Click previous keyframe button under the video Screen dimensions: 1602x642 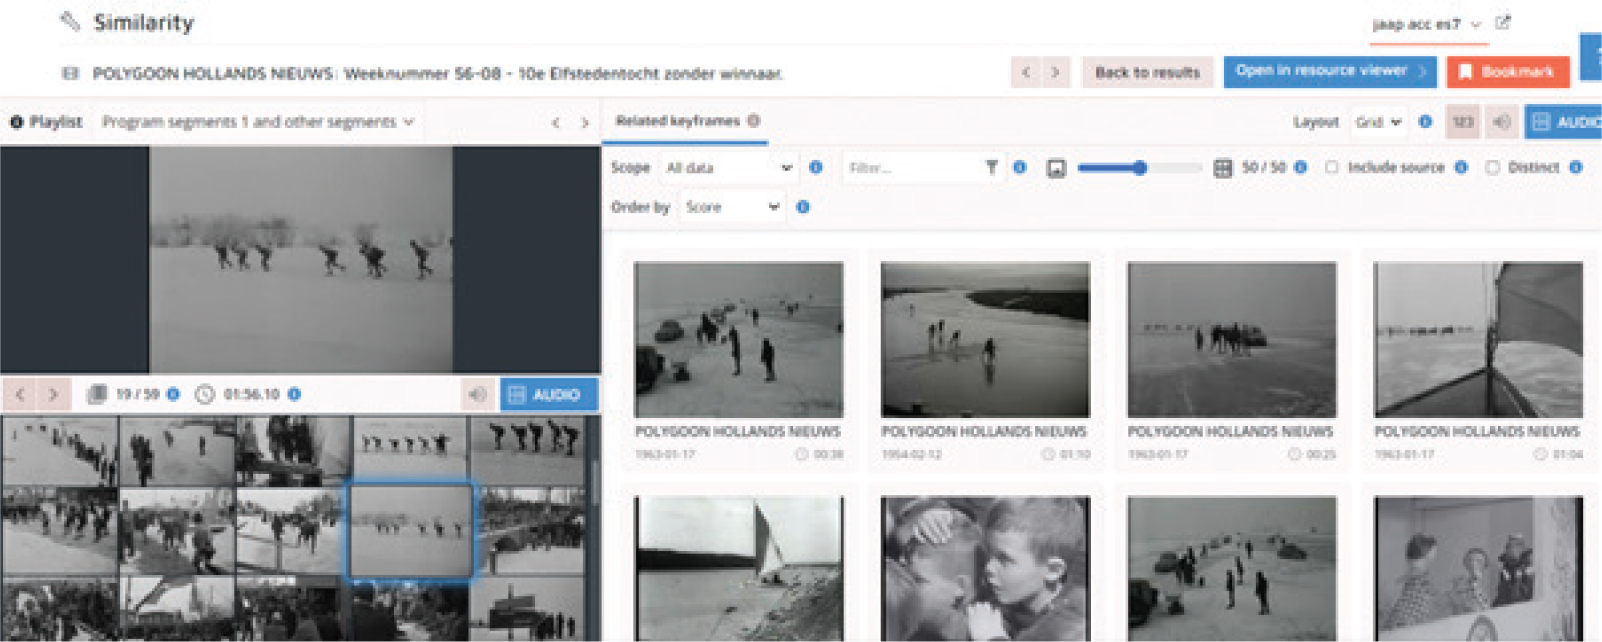(x=20, y=394)
